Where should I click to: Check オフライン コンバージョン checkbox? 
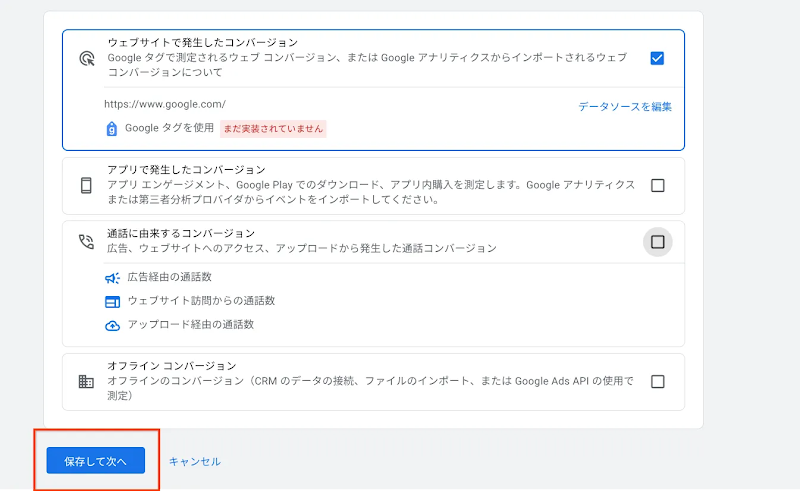(658, 381)
